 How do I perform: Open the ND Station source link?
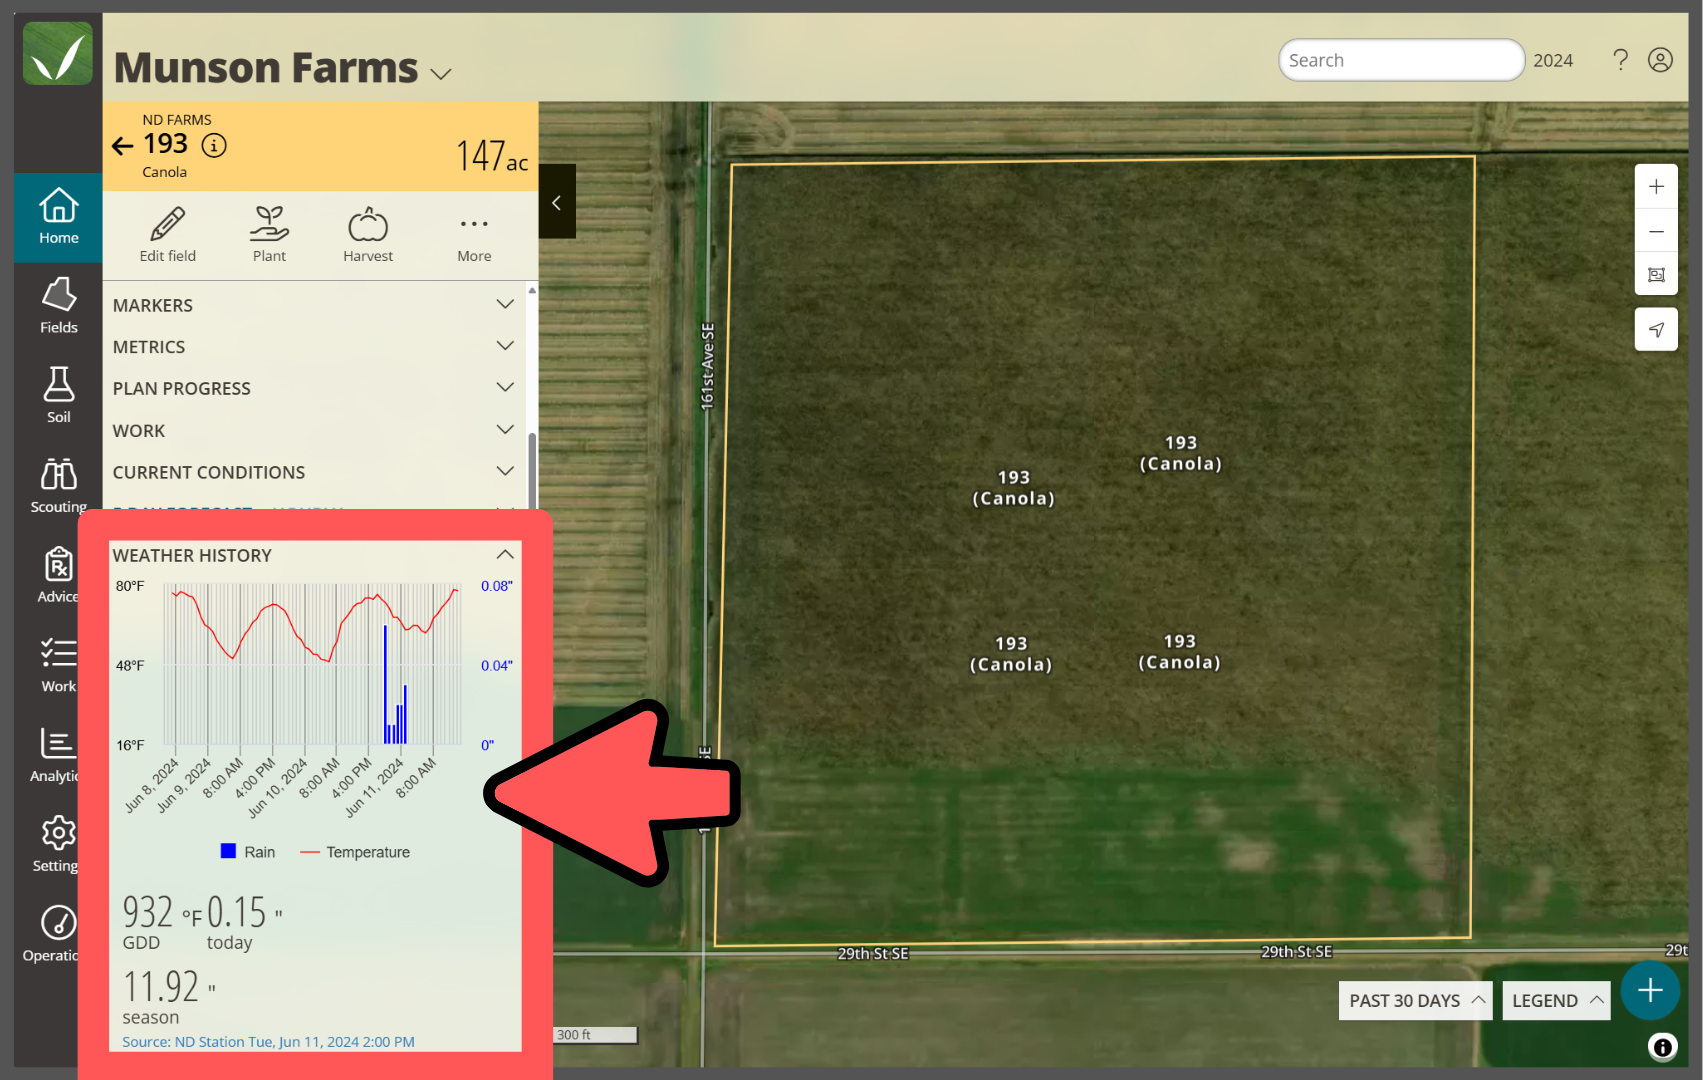click(268, 1042)
